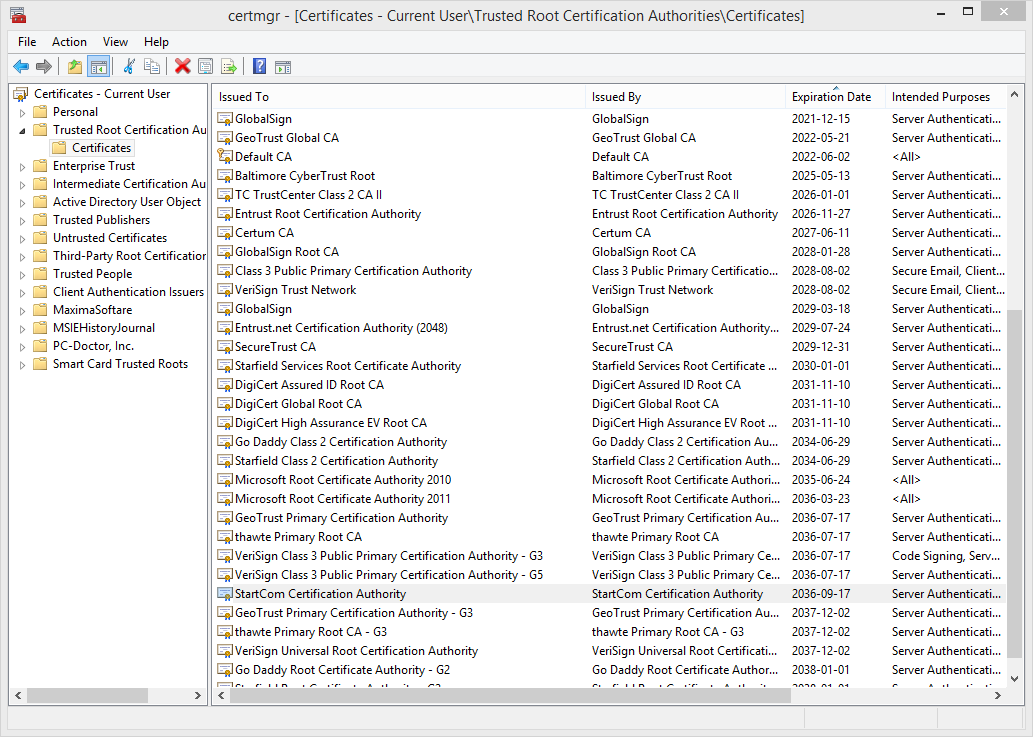Select the GlobalSign Root CA certificate name
This screenshot has width=1033, height=737.
point(287,252)
